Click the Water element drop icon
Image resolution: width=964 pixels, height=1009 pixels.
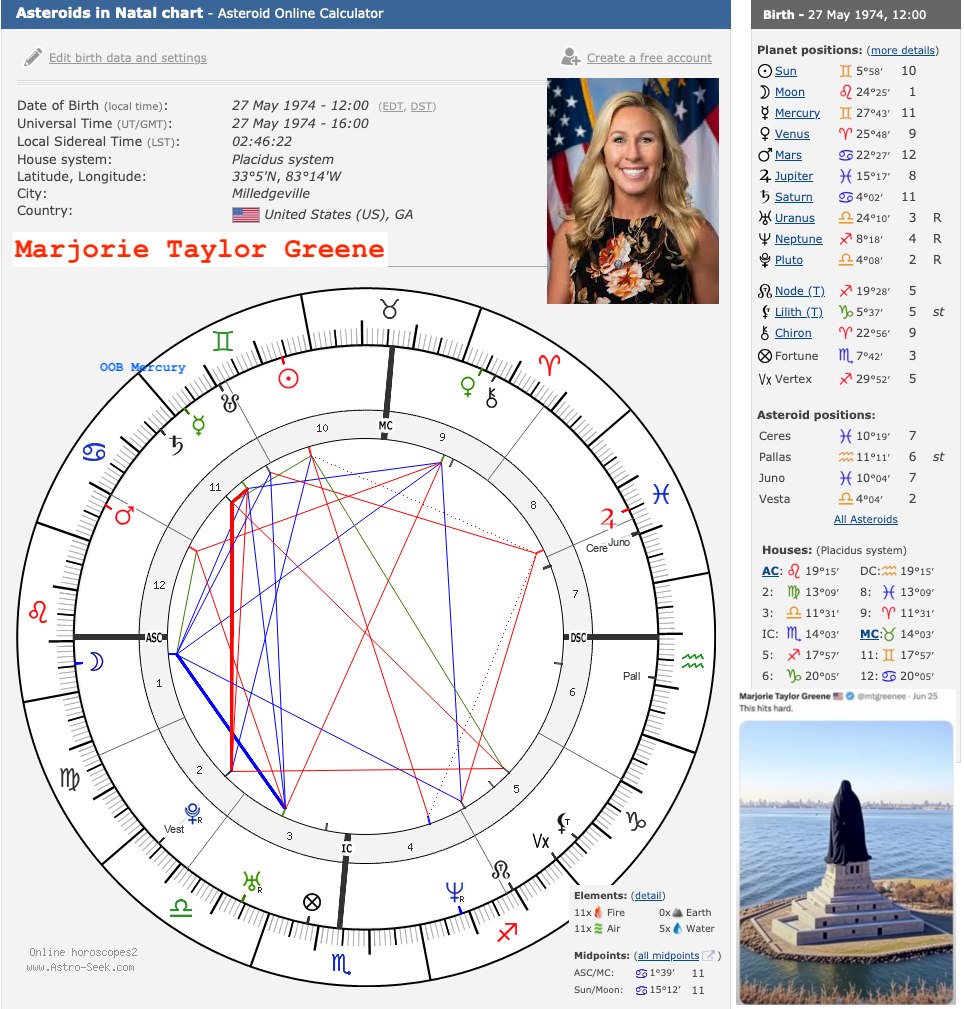pyautogui.click(x=677, y=929)
